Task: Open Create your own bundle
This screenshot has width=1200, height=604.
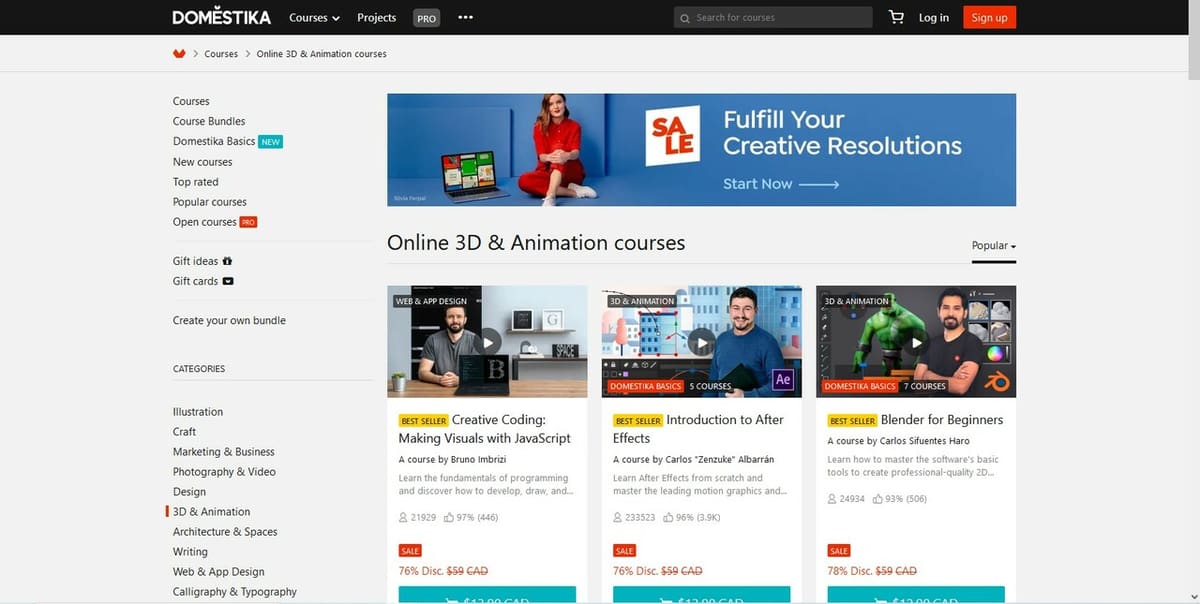Action: (229, 321)
